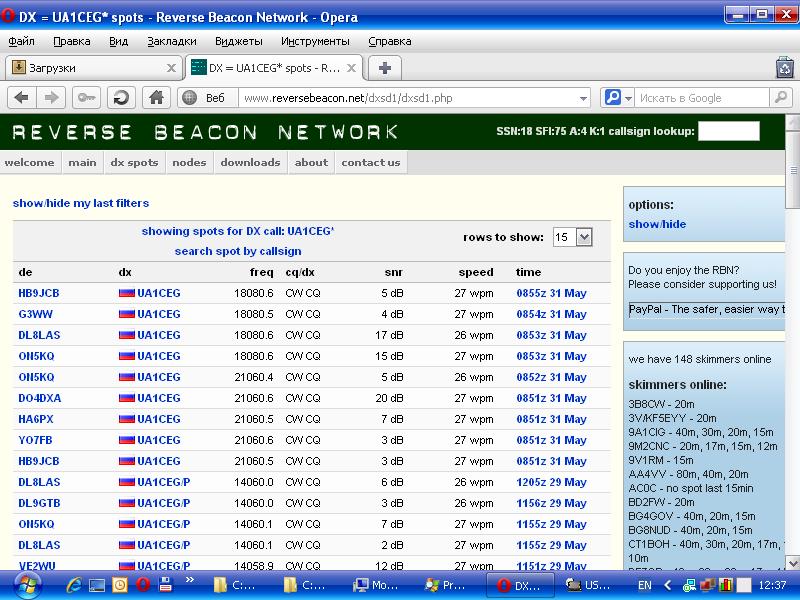Open the Справка menu

pyautogui.click(x=390, y=41)
